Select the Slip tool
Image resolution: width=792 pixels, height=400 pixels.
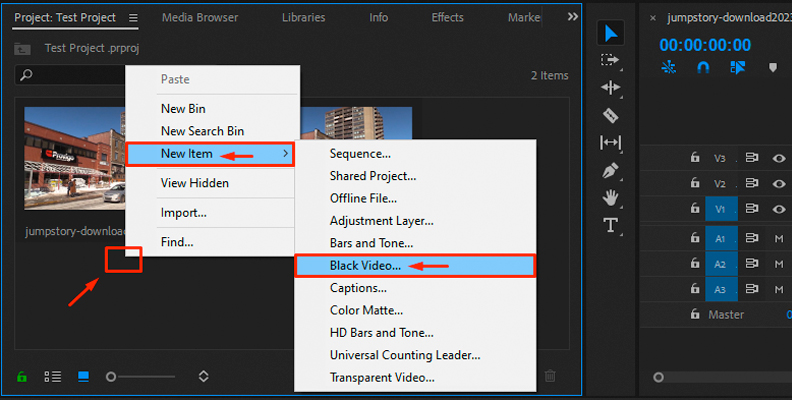tap(611, 143)
